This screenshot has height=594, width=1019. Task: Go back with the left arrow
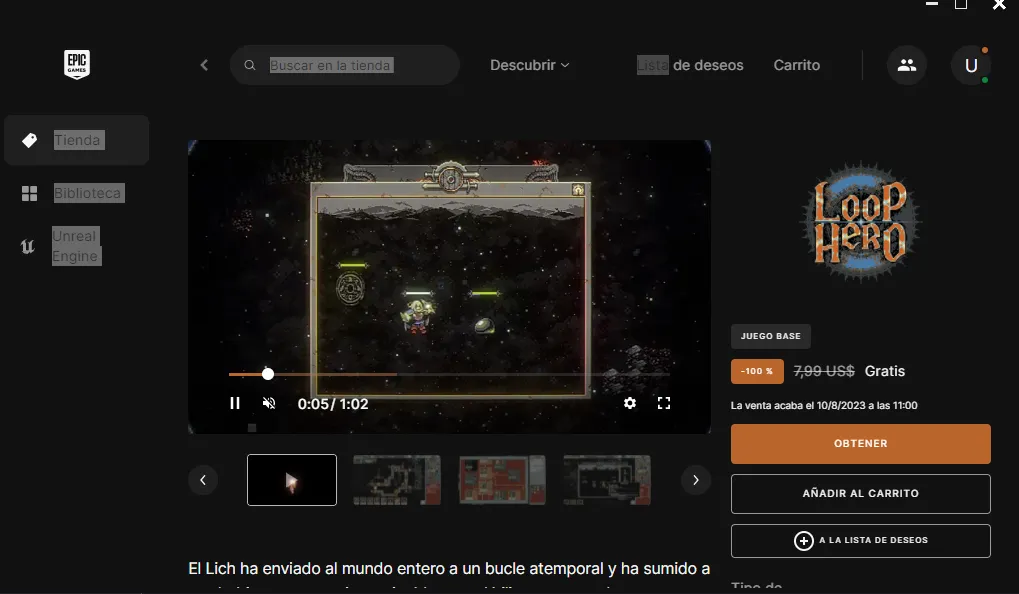tap(204, 65)
